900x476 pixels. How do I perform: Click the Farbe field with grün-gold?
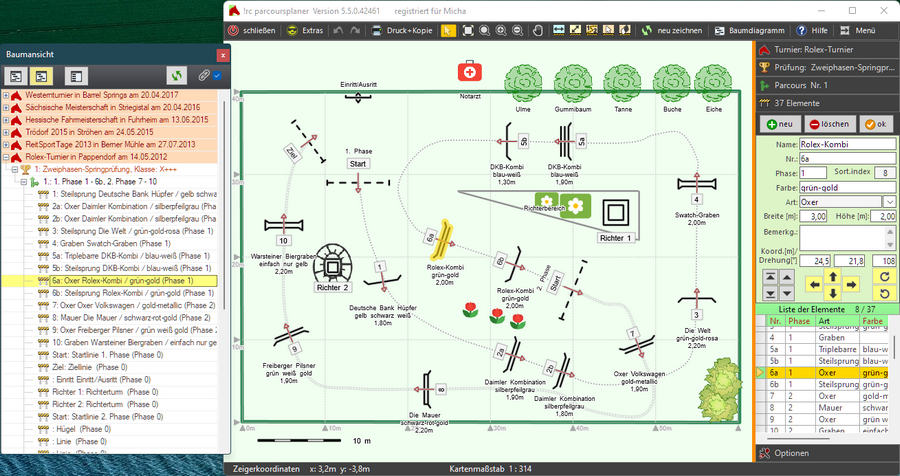pos(847,188)
